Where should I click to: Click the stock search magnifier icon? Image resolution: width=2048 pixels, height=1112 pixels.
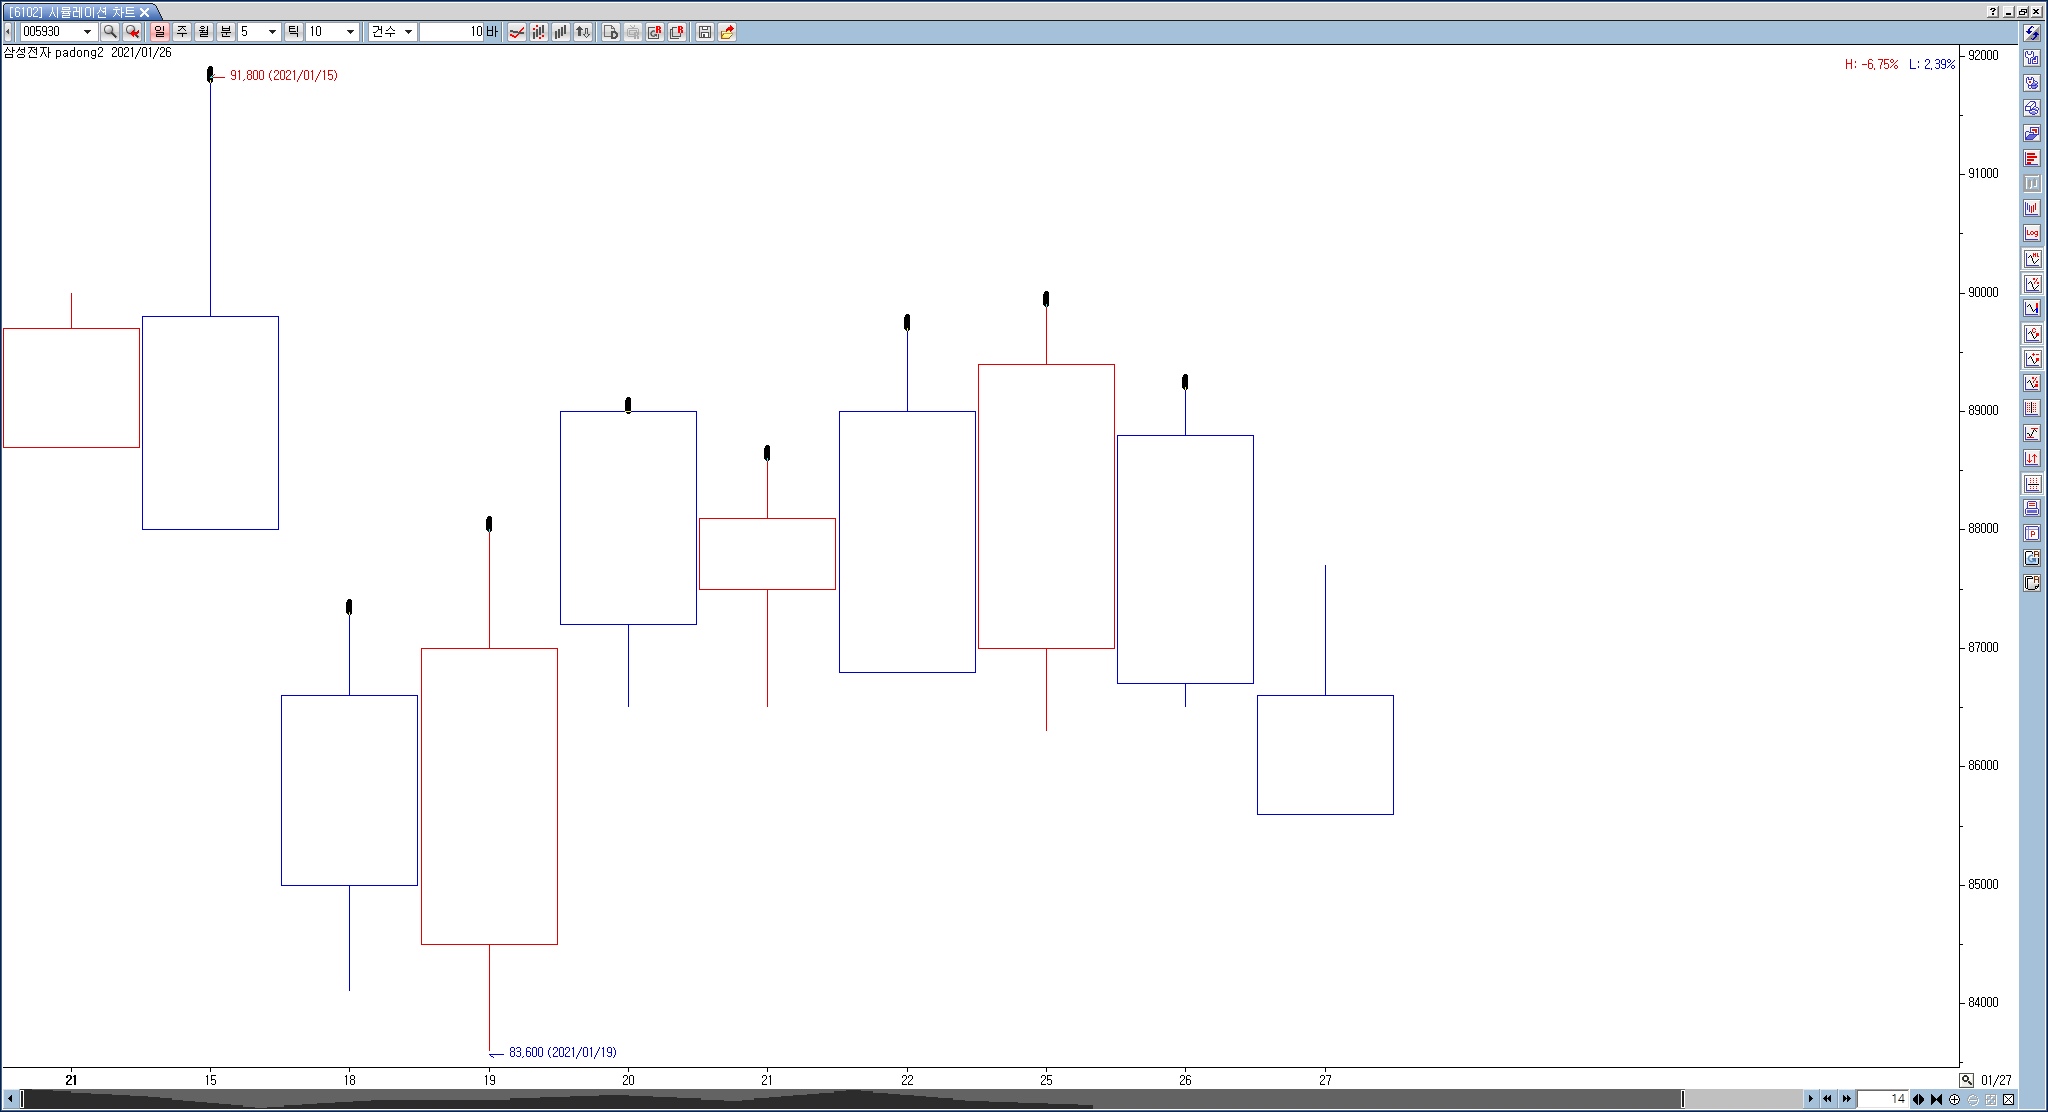110,32
